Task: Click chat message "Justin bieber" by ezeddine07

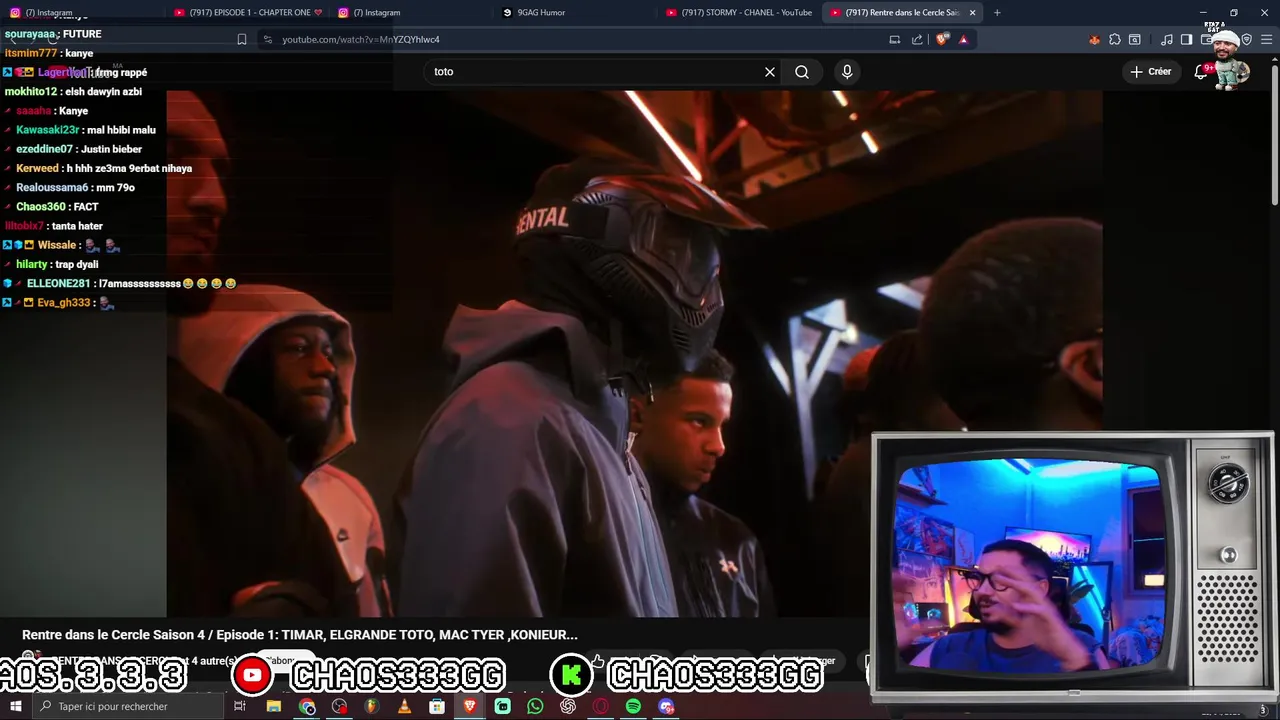Action: tap(111, 149)
